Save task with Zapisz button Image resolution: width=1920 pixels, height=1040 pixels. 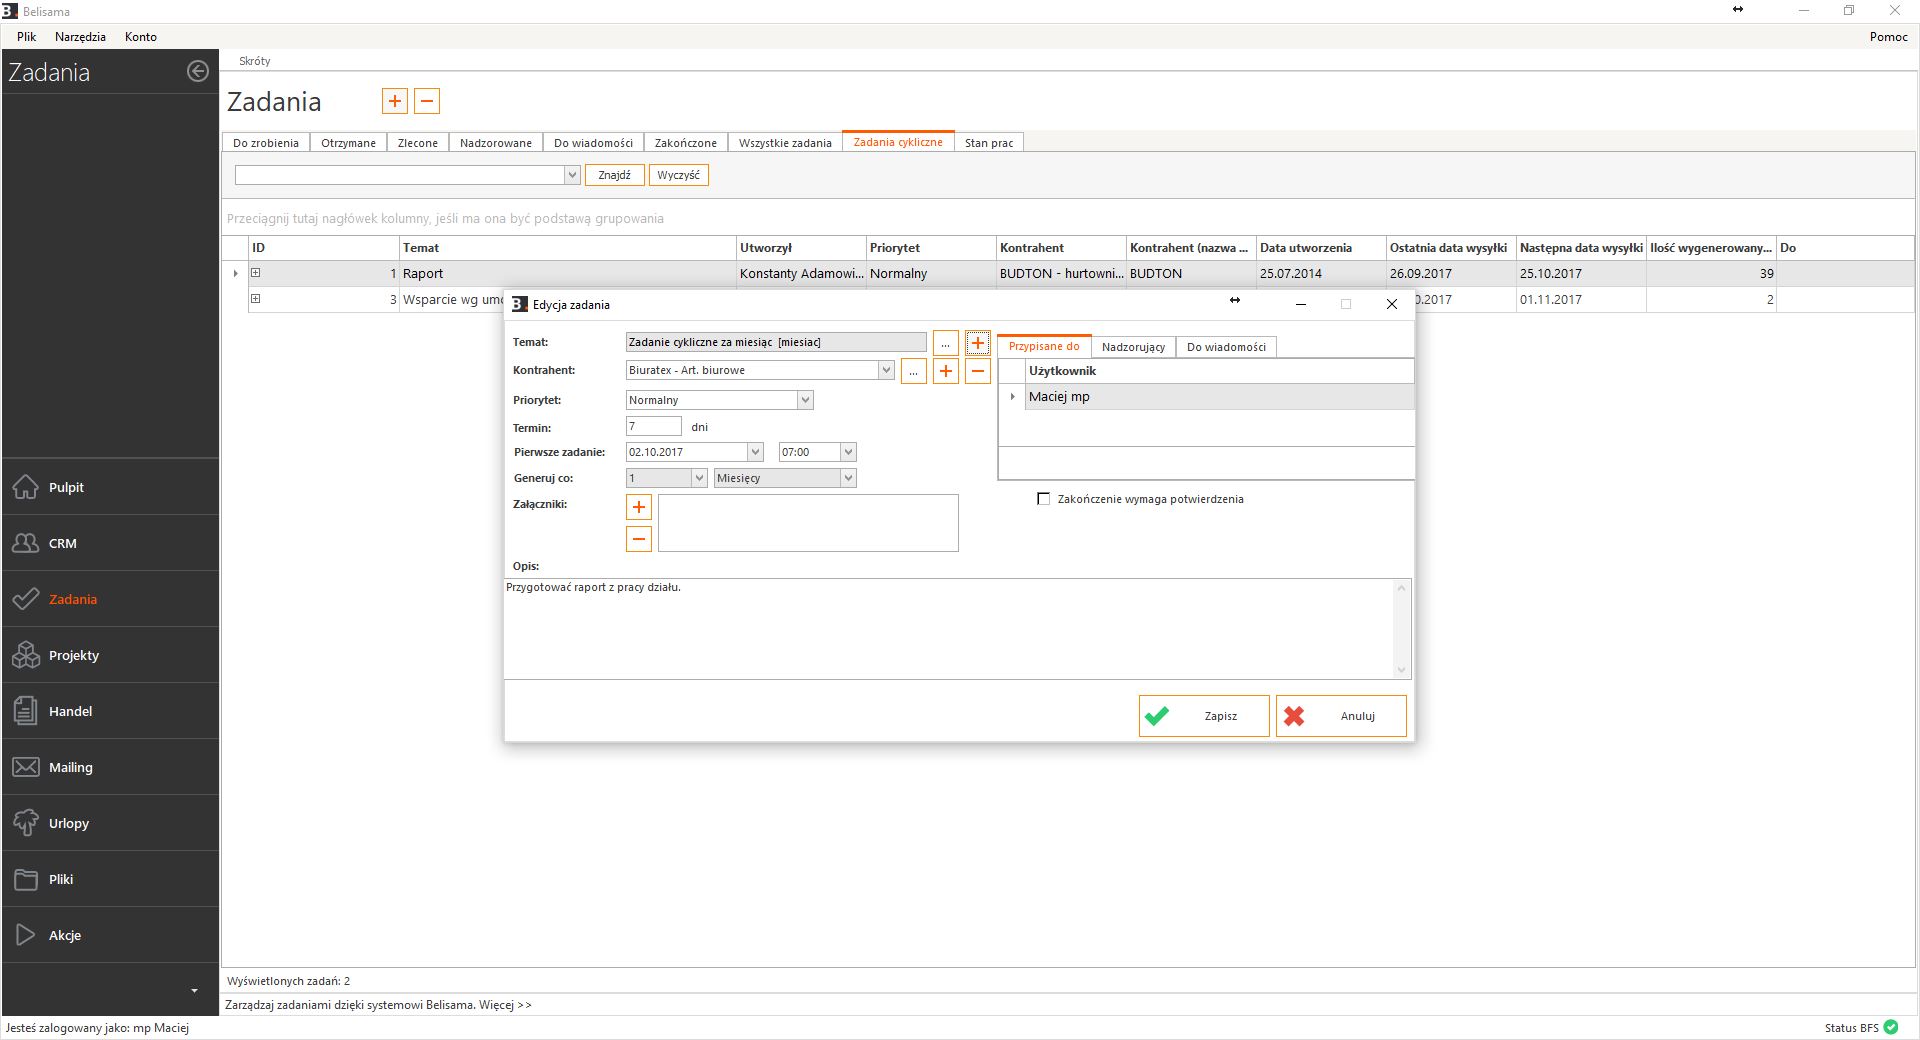[1203, 716]
